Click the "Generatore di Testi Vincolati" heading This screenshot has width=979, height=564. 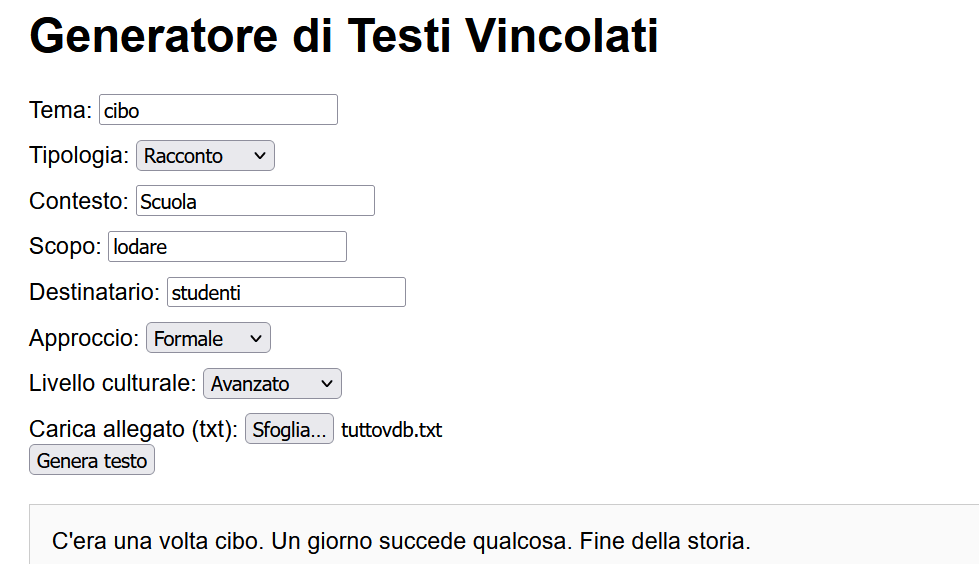[344, 37]
